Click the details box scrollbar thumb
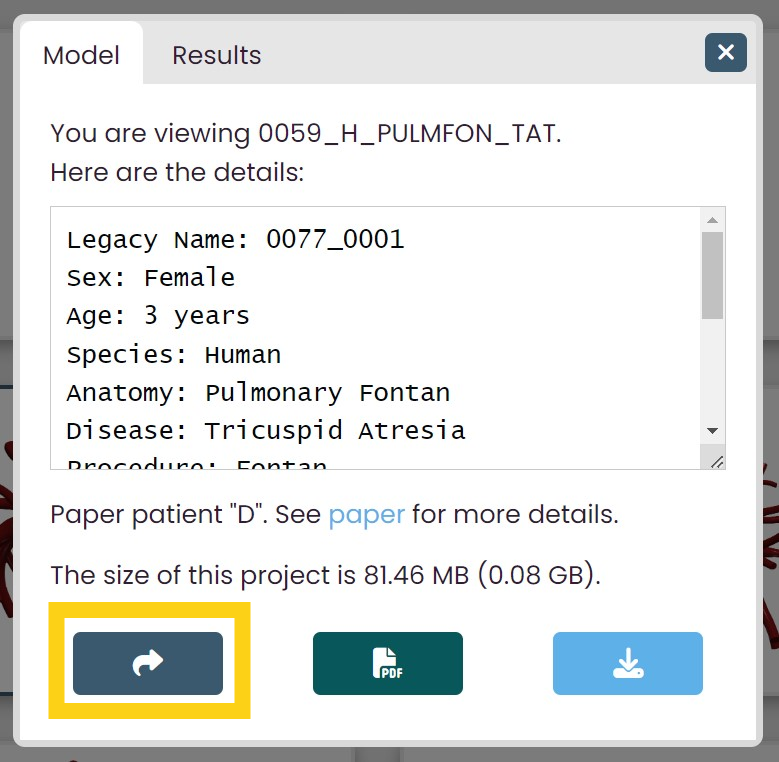This screenshot has width=779, height=762. [x=712, y=275]
